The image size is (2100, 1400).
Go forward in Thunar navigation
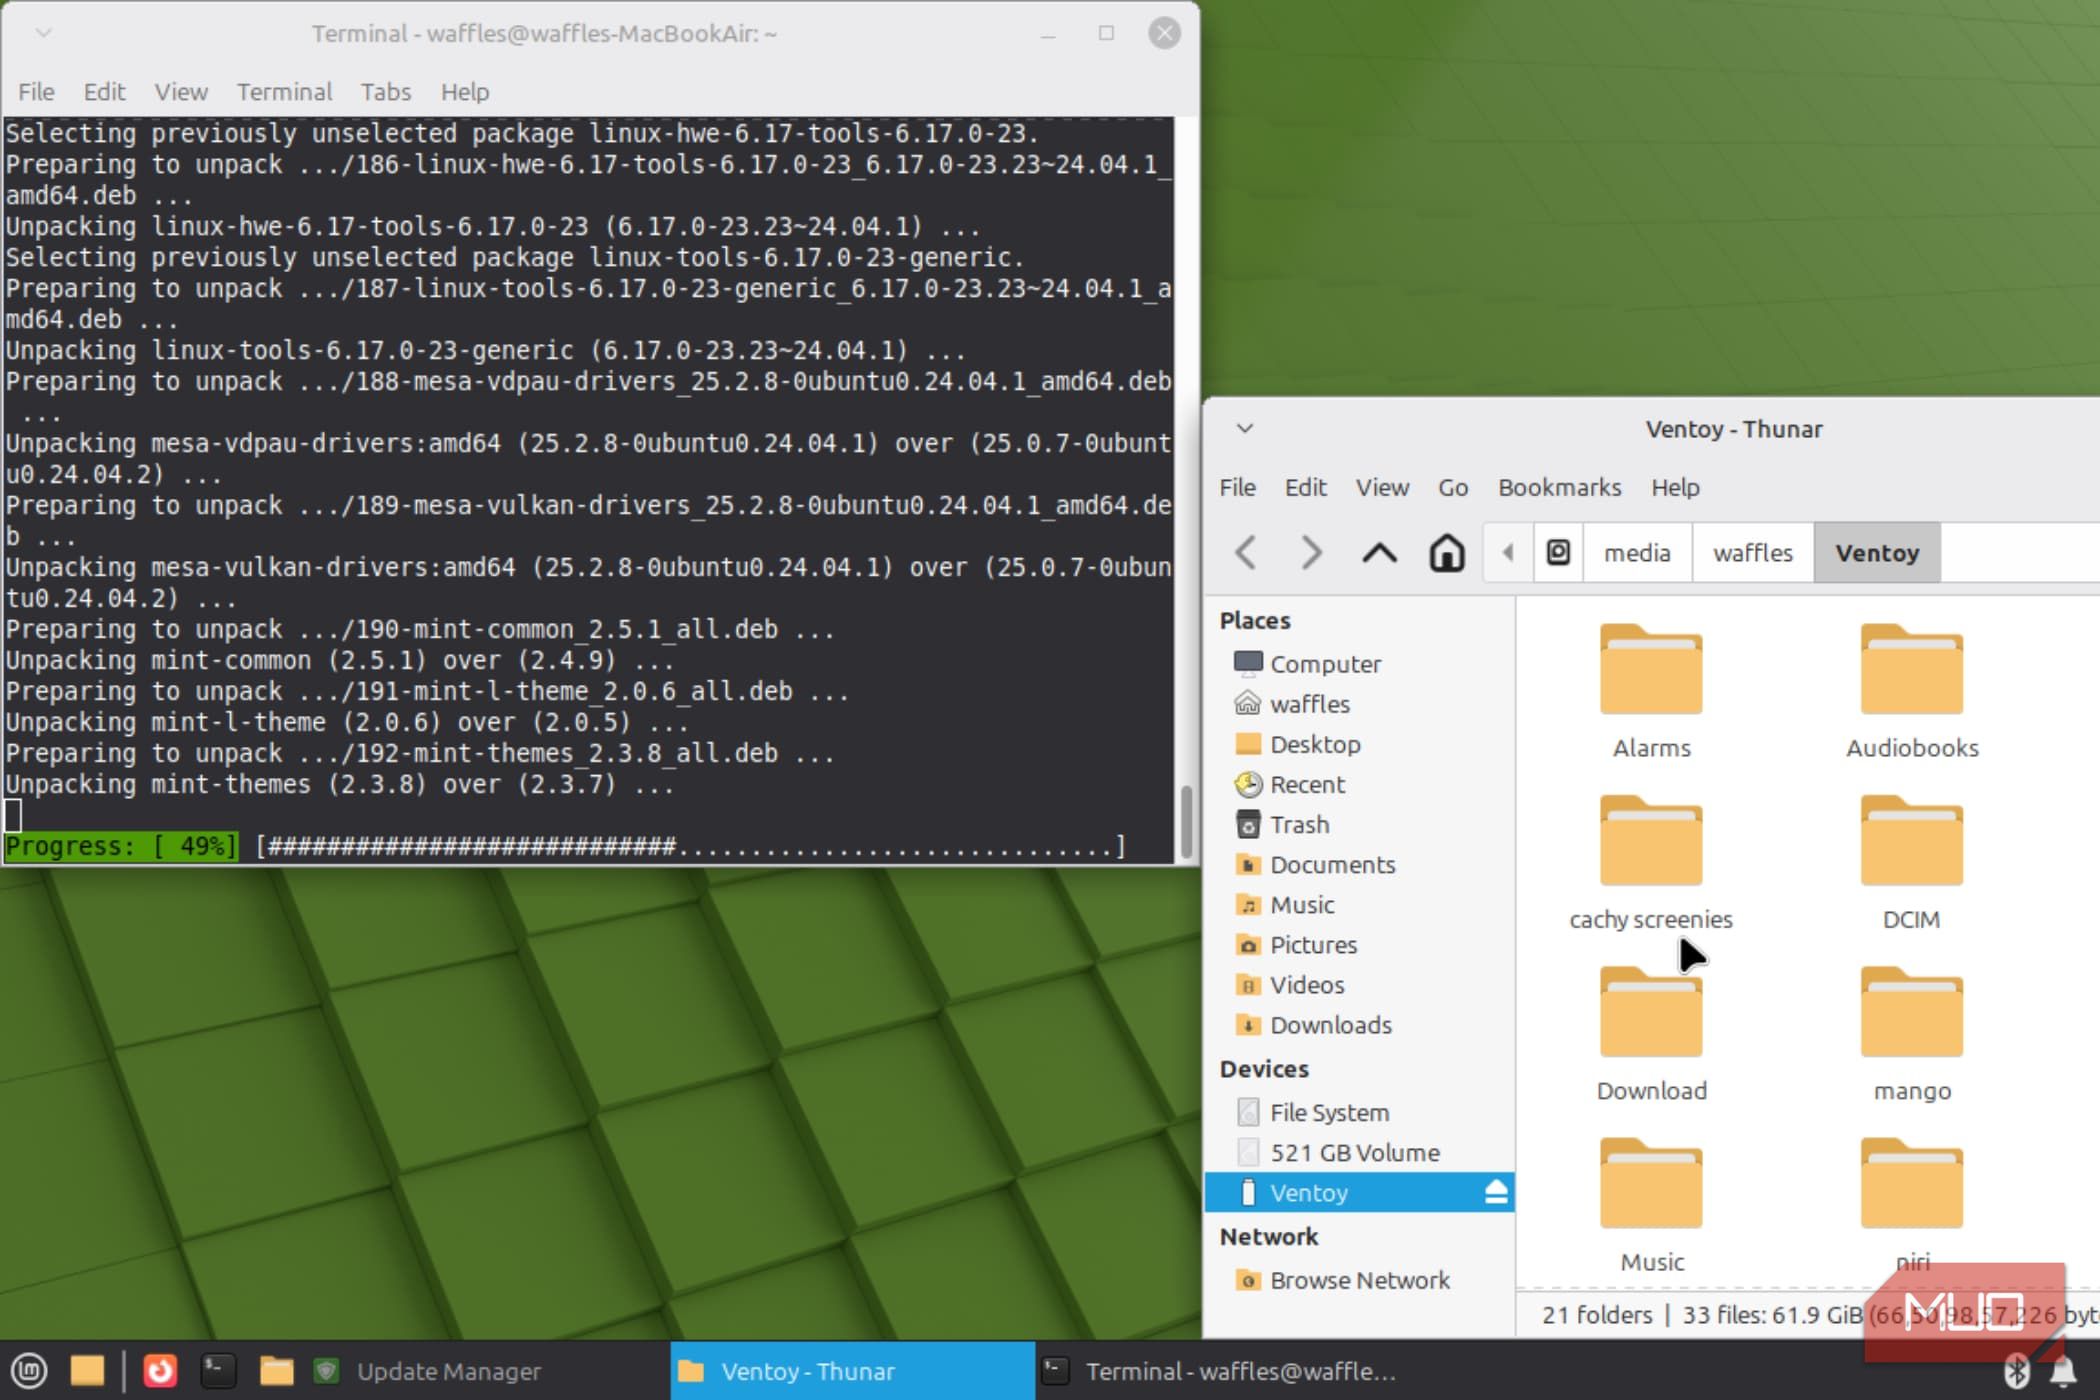click(1311, 552)
